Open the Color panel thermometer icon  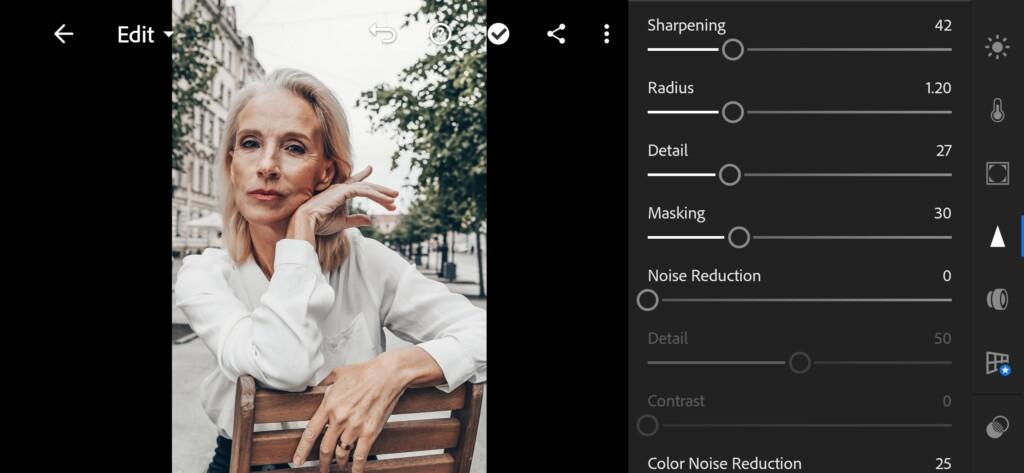pyautogui.click(x=997, y=110)
